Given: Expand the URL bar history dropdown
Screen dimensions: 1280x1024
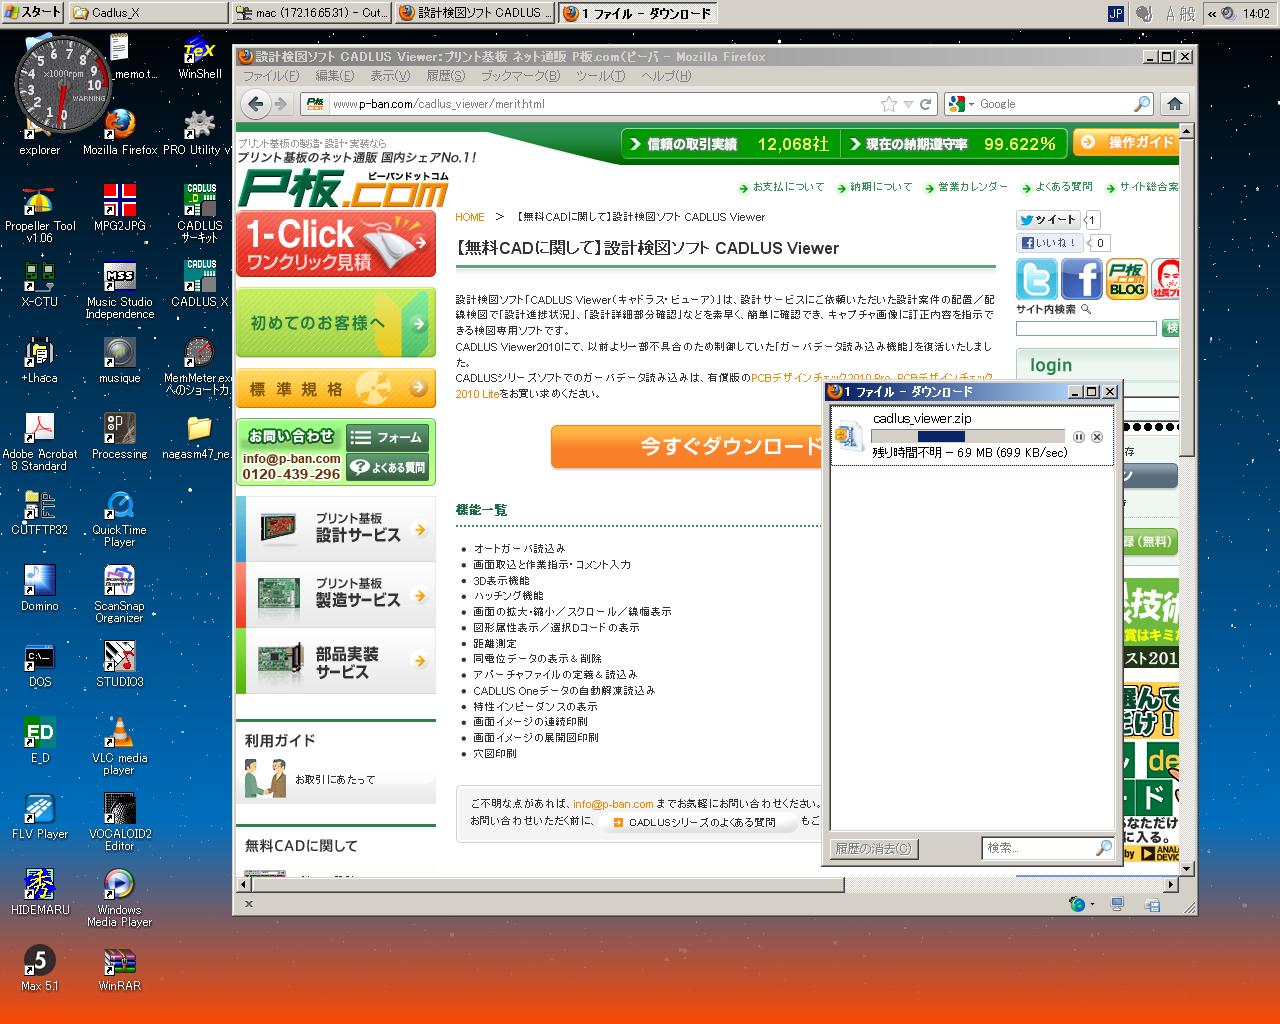Looking at the screenshot, I should click(908, 104).
